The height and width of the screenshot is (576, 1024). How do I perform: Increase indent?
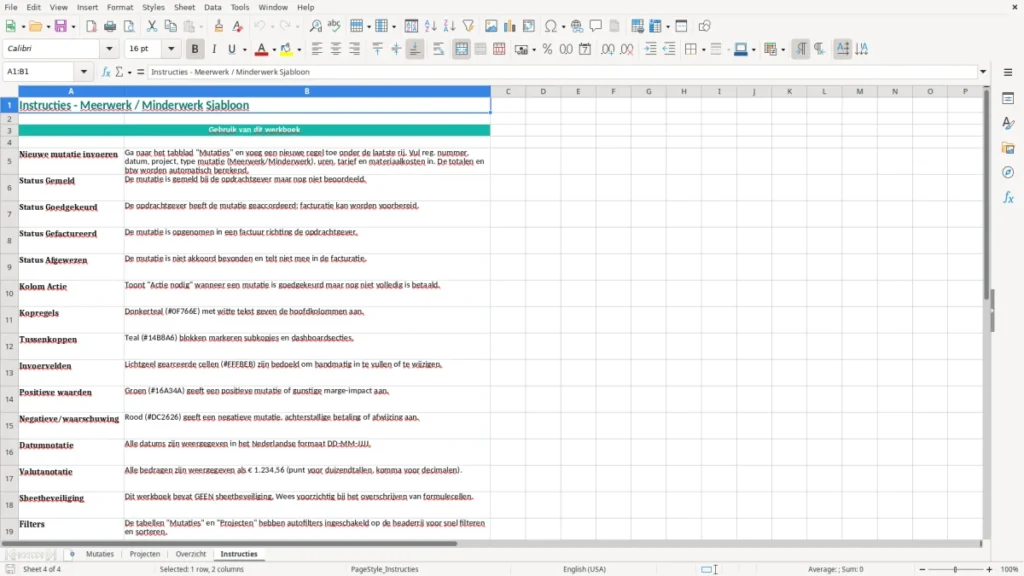[650, 49]
